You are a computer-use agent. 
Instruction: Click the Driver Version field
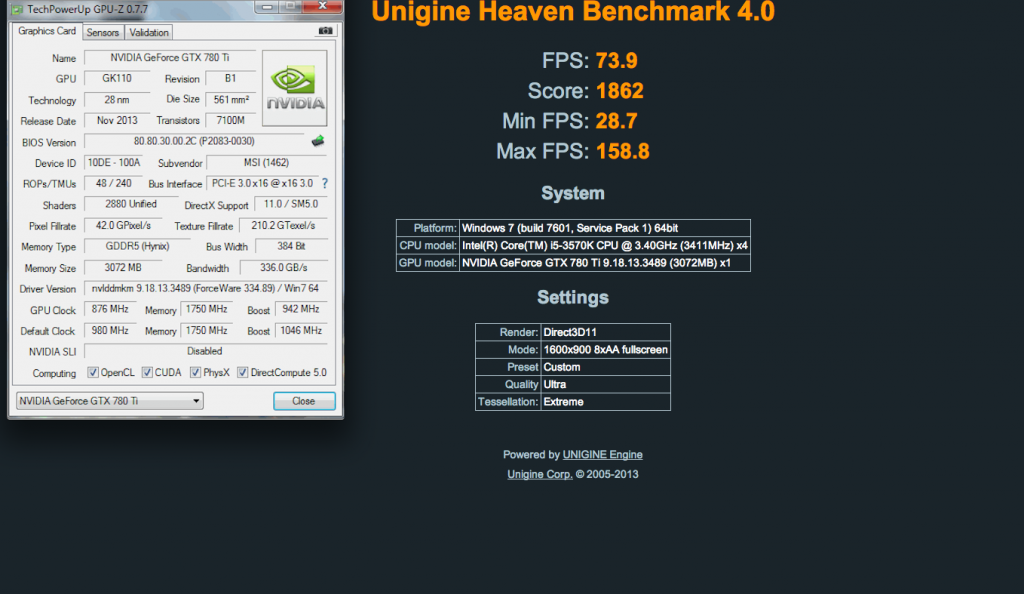click(x=205, y=289)
